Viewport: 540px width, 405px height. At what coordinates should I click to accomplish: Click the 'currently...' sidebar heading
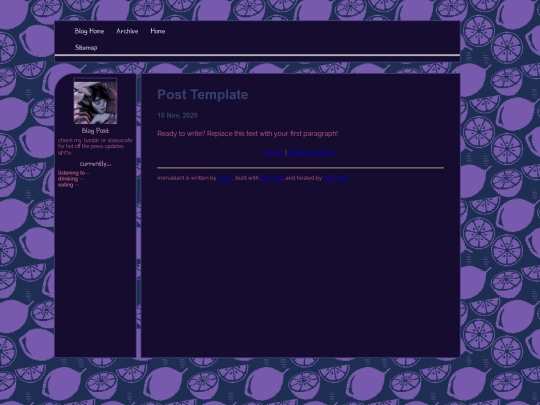click(95, 164)
